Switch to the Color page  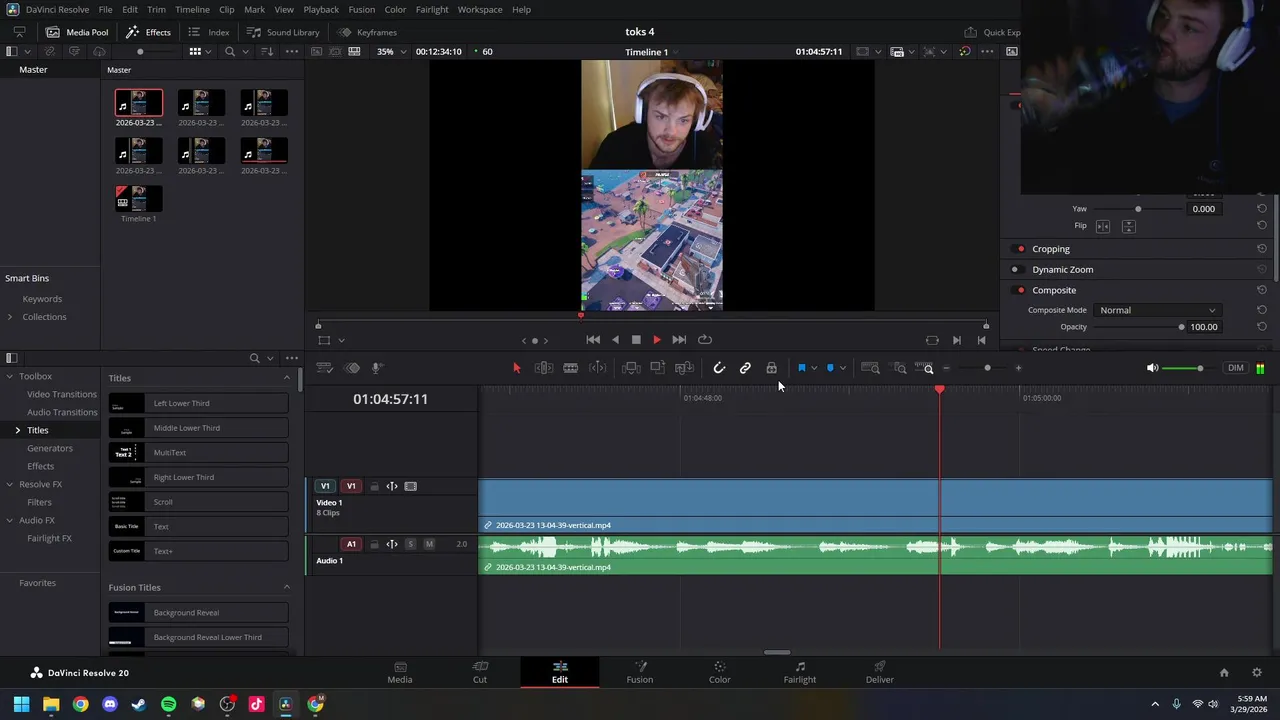point(720,672)
